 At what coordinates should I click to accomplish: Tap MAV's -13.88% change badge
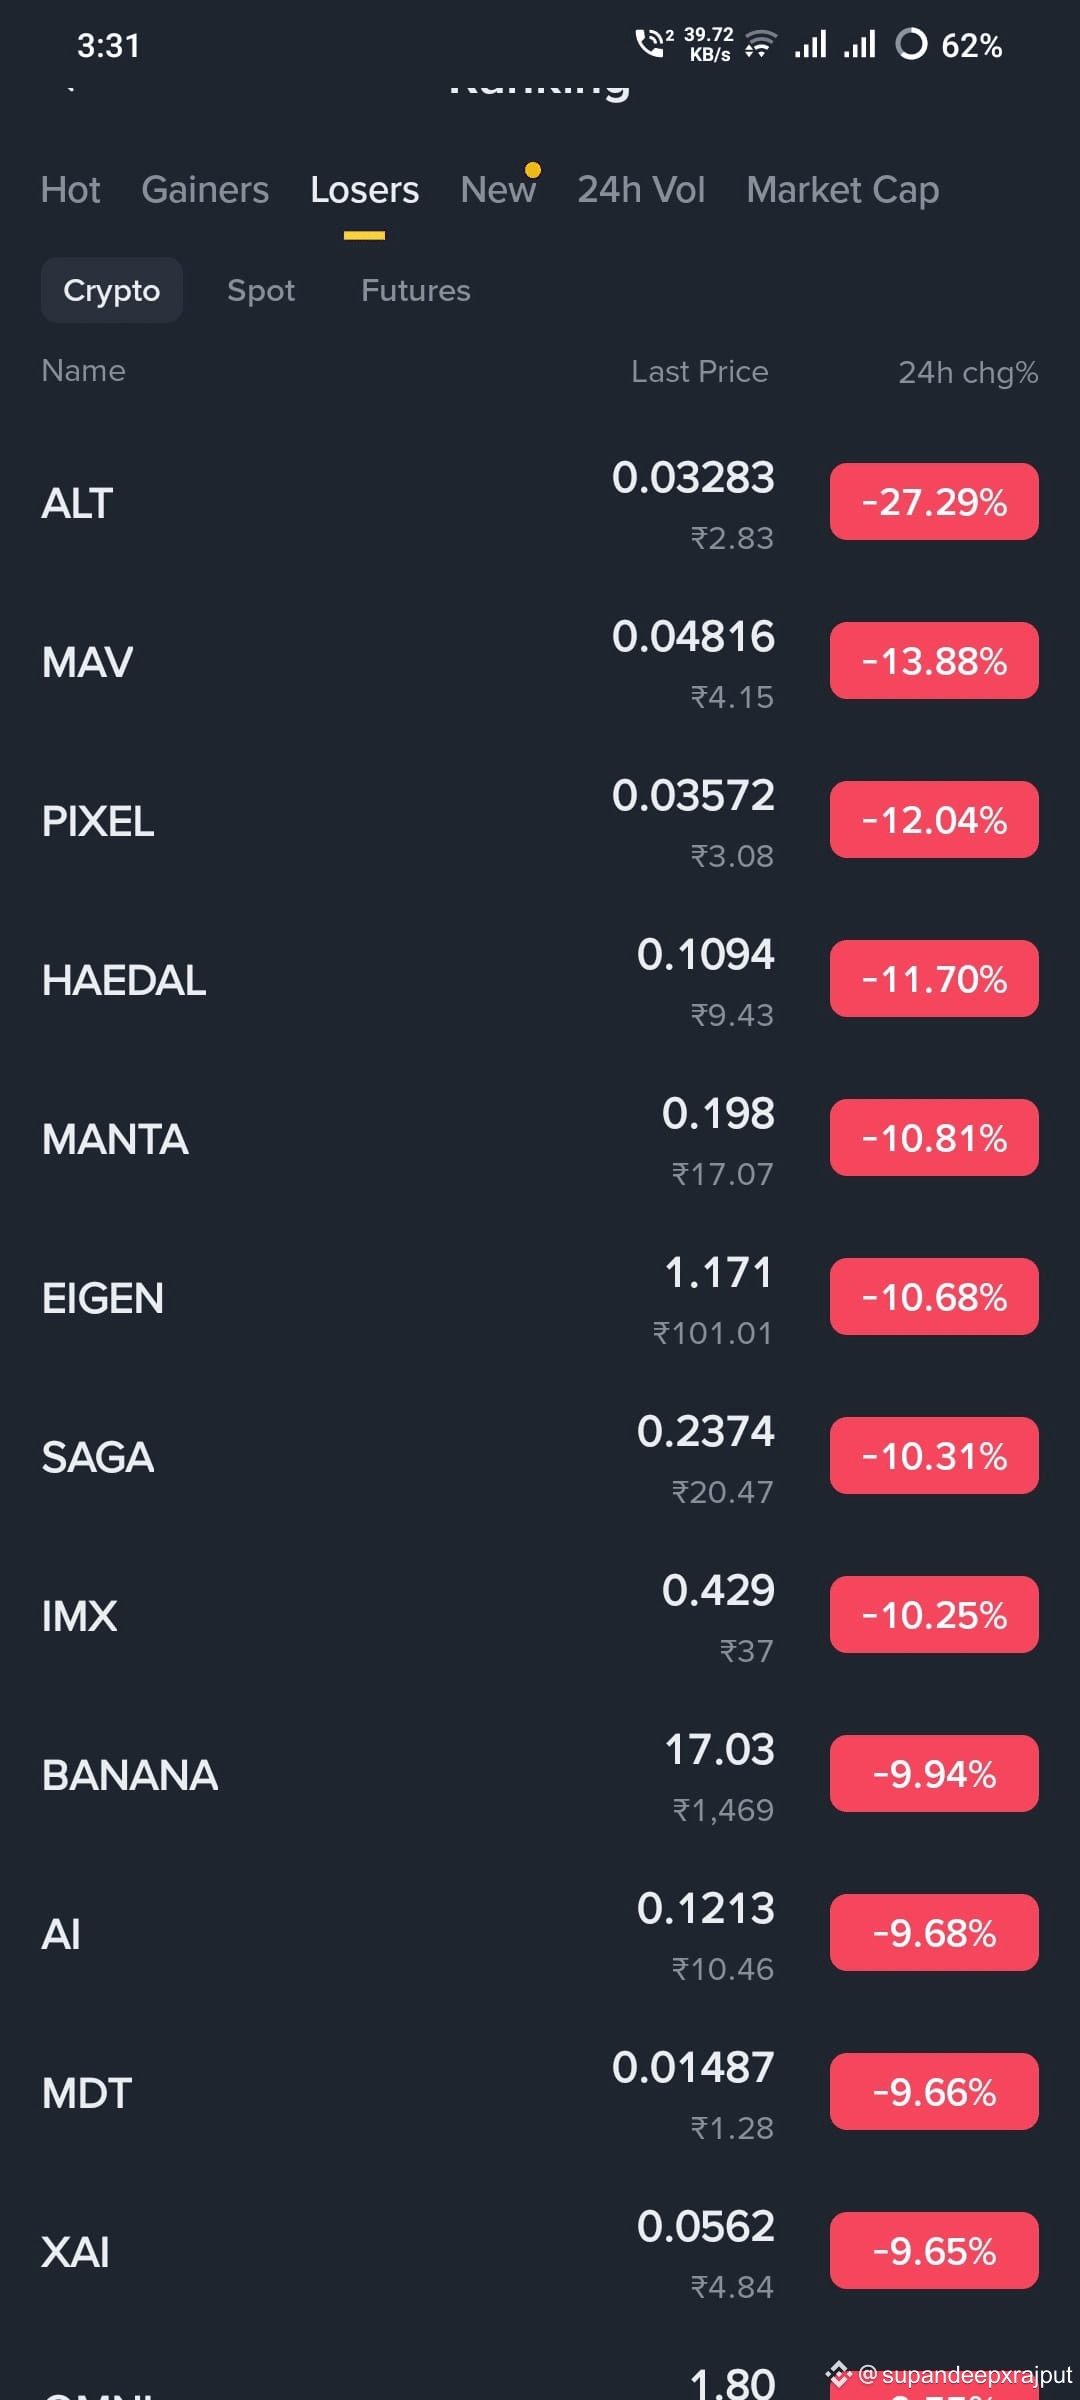point(934,661)
